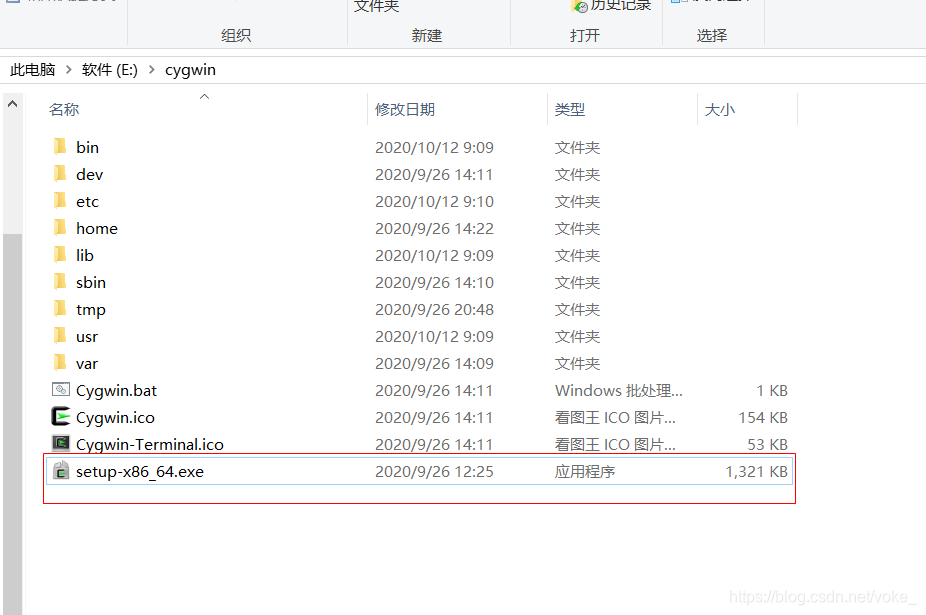Viewport: 926px width, 615px height.
Task: Click the 2020/9/26 14:09 date cell
Action: coord(434,364)
